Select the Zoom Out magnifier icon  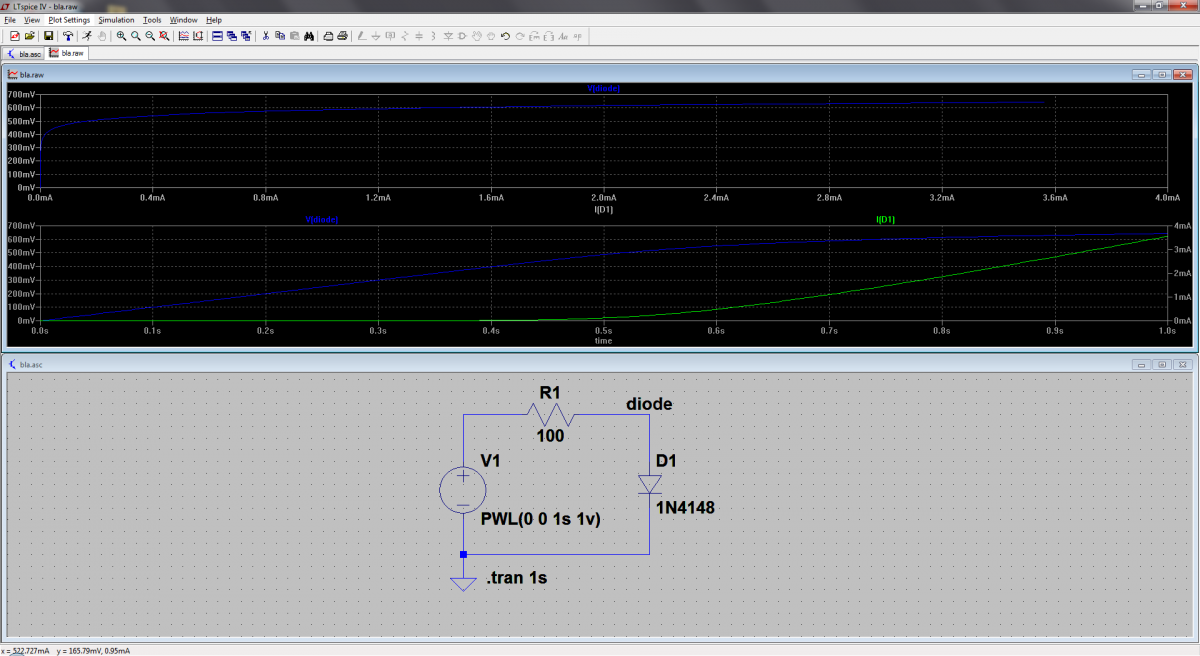(149, 36)
